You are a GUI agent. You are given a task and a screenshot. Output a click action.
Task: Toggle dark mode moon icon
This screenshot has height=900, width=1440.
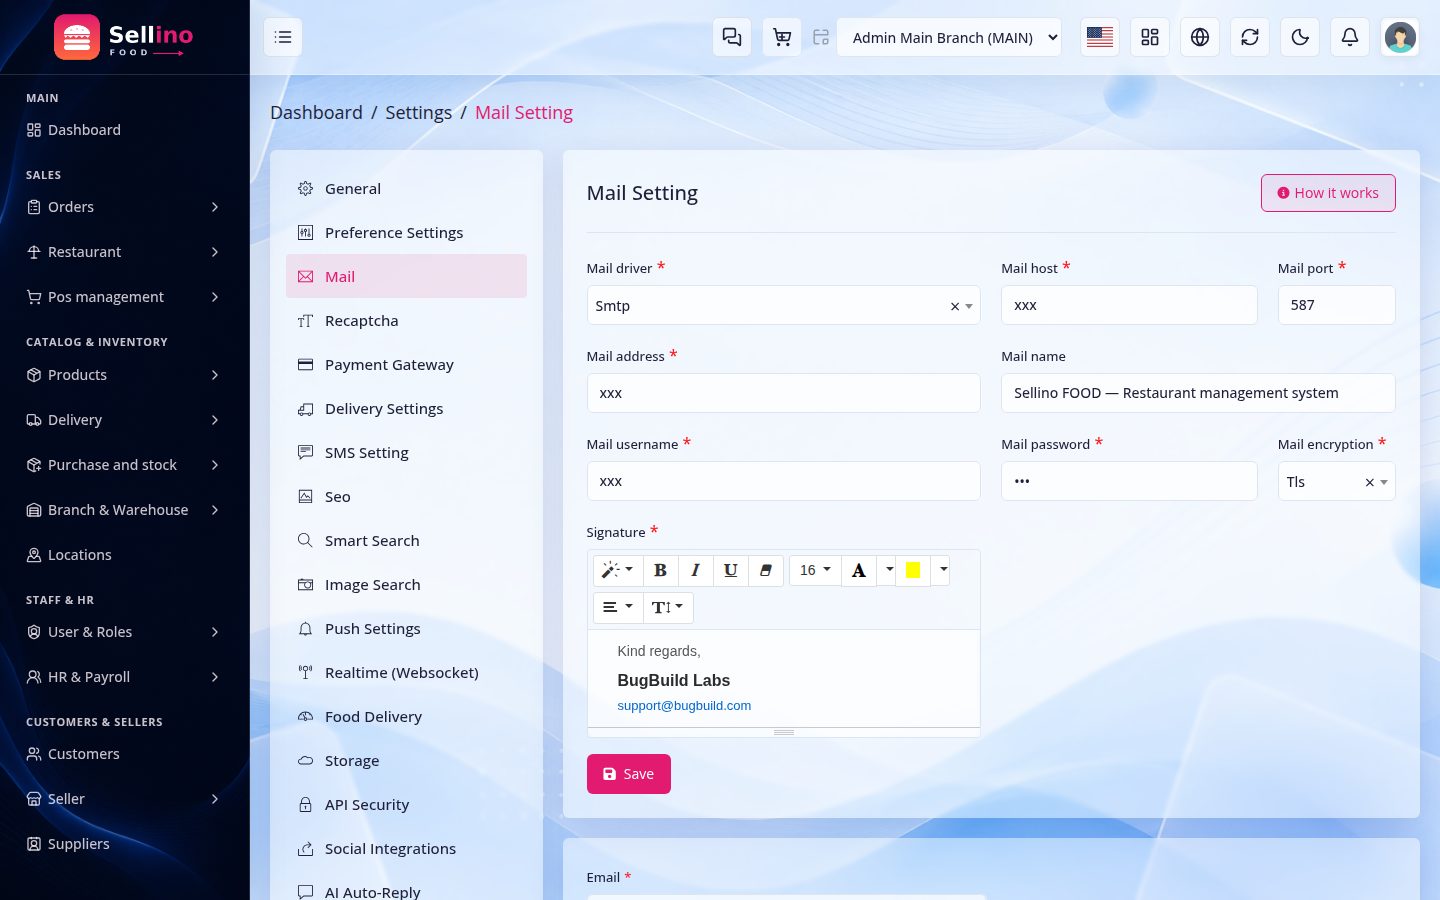tap(1300, 37)
